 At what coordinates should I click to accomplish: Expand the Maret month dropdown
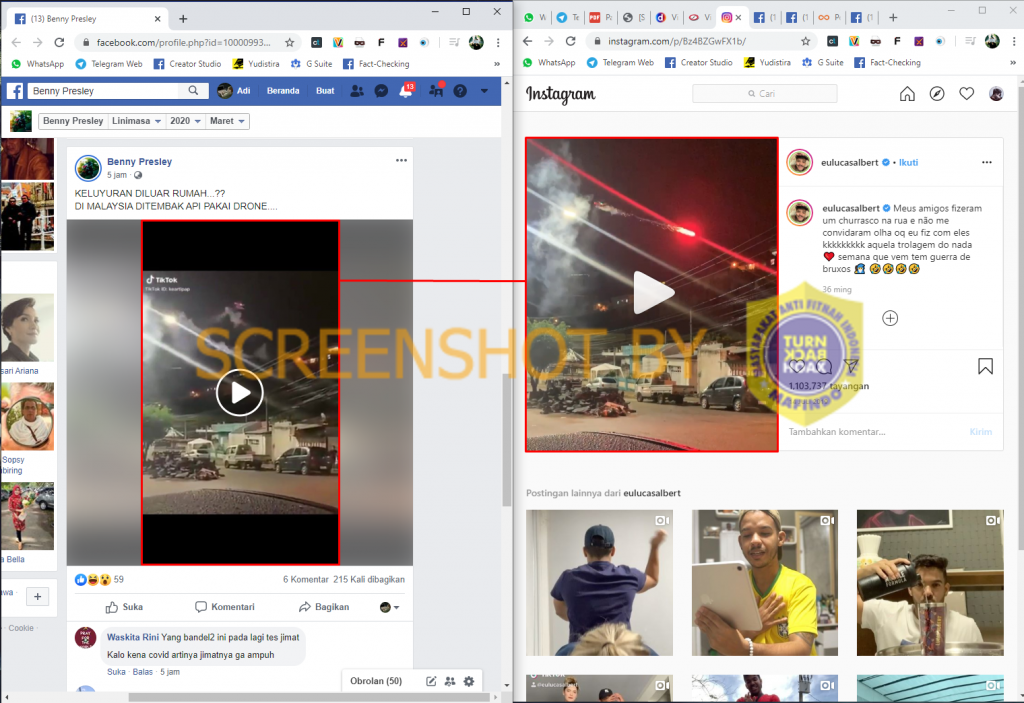[x=229, y=121]
